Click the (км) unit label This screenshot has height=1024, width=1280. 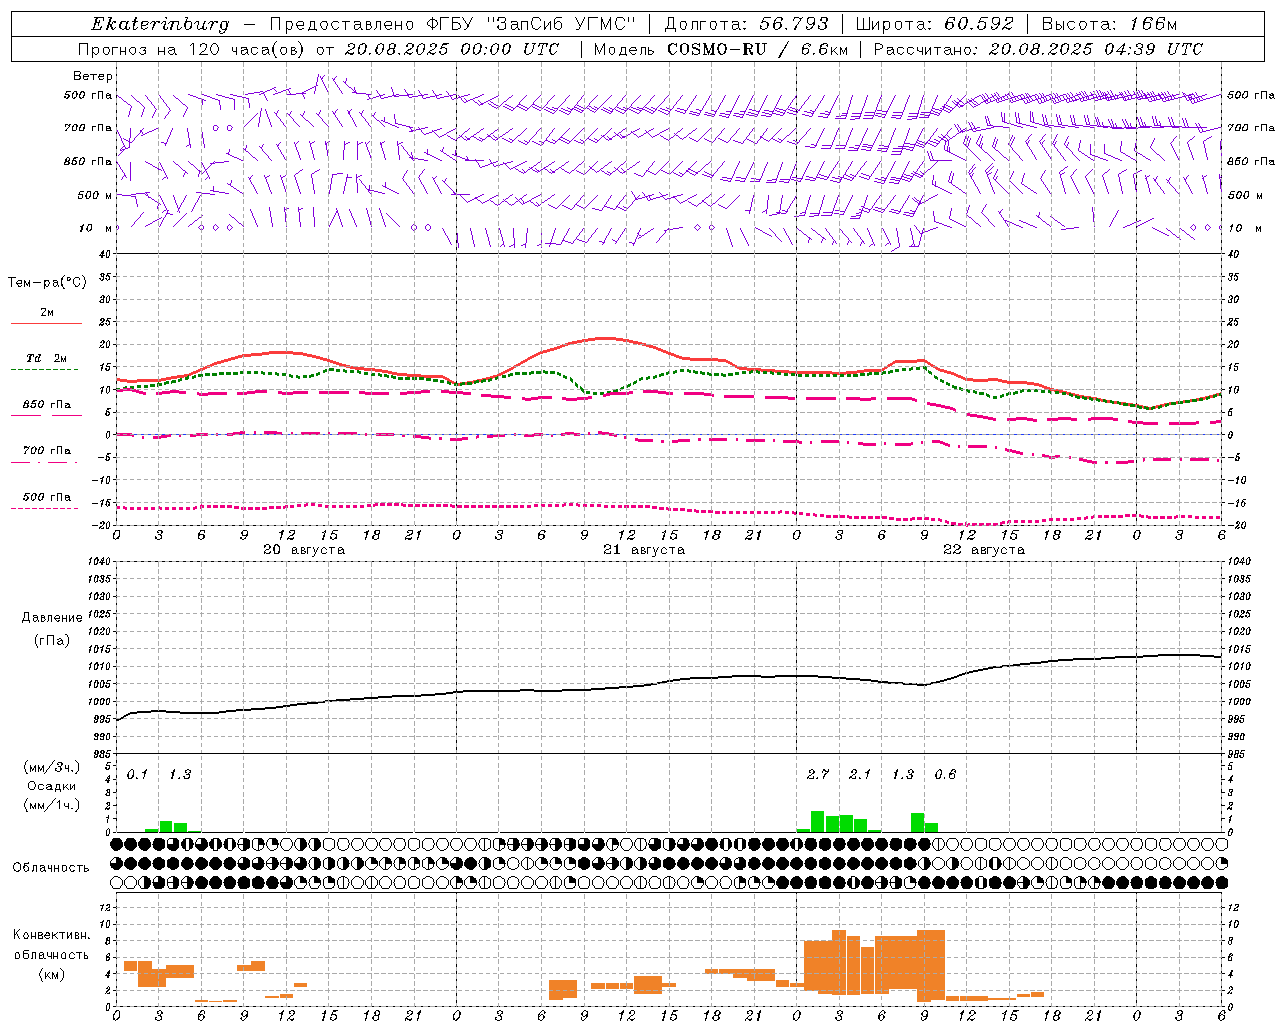click(x=52, y=974)
